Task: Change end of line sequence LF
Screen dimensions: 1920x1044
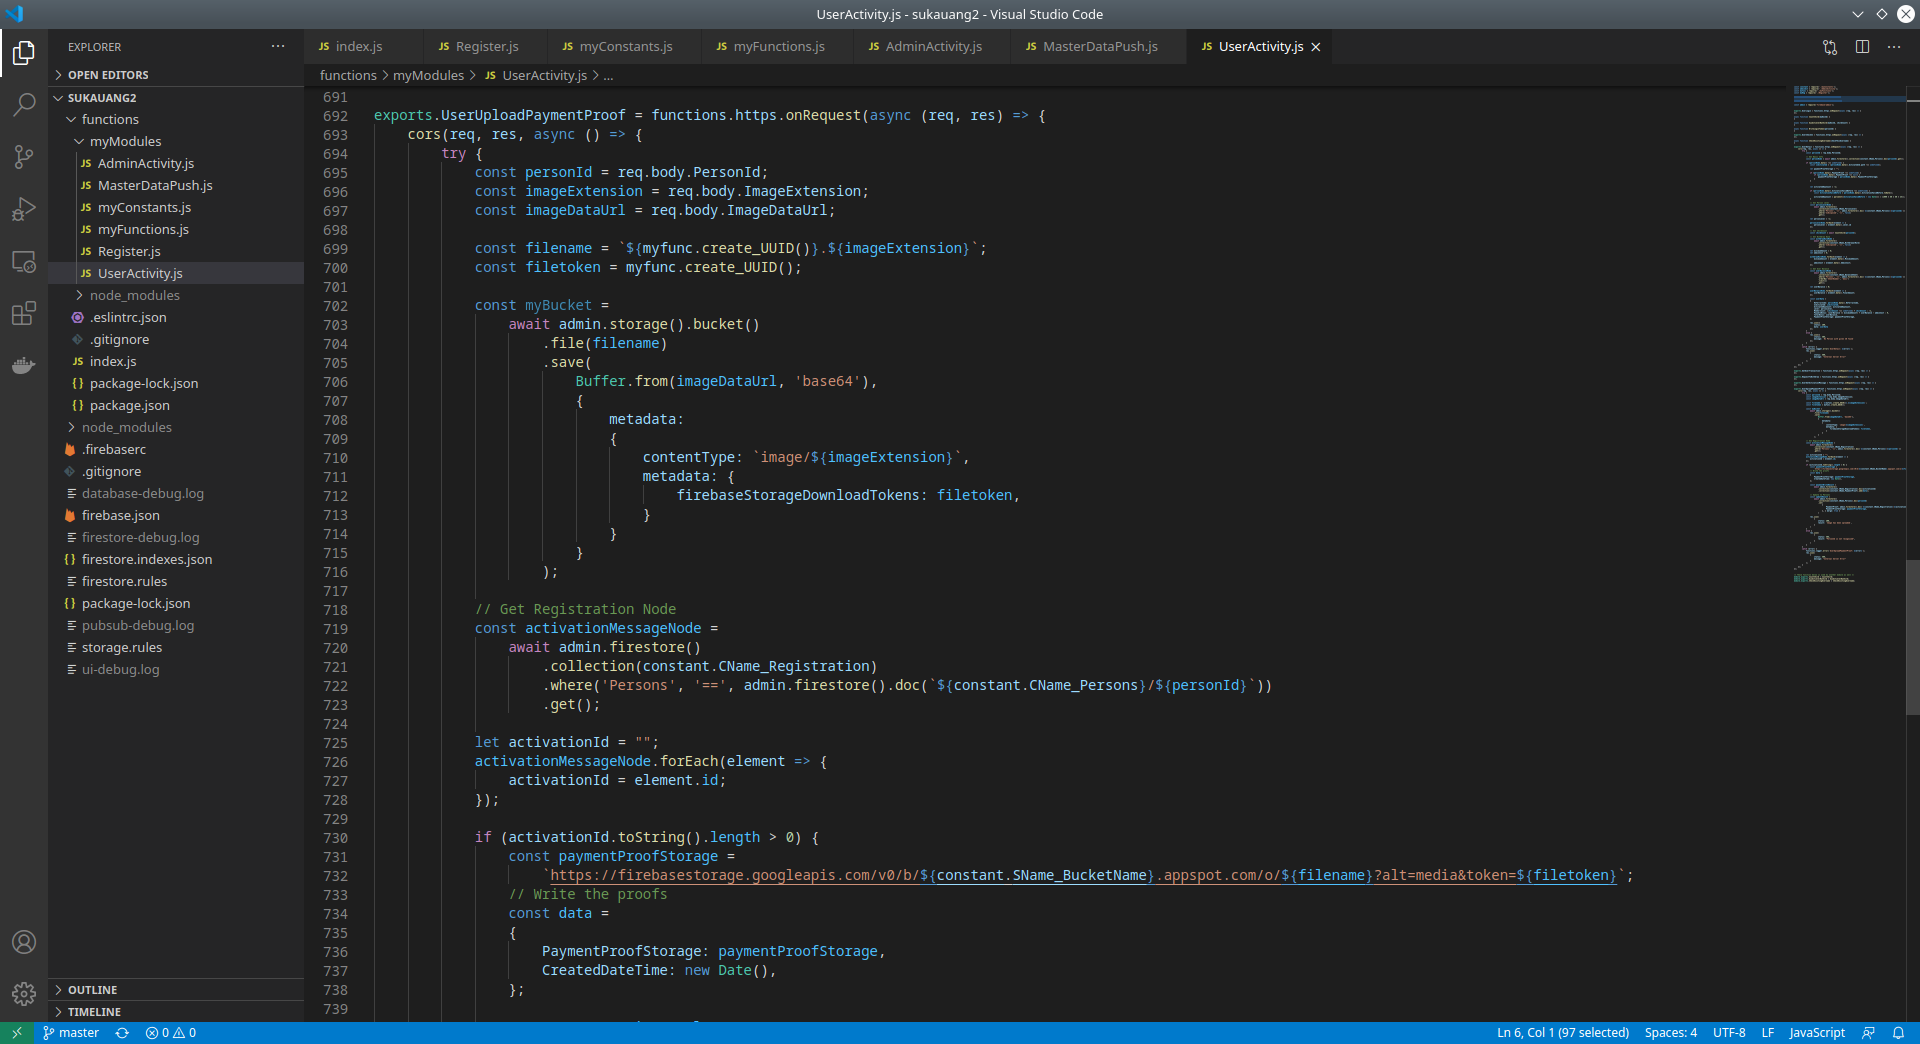Action: 1768,1033
